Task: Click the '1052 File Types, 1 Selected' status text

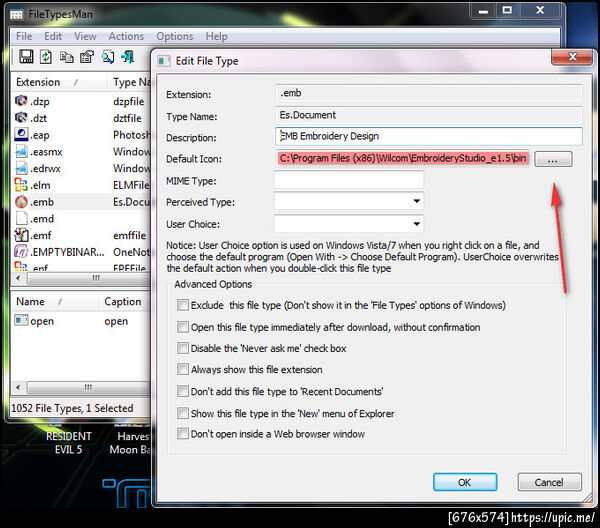Action: [x=72, y=408]
